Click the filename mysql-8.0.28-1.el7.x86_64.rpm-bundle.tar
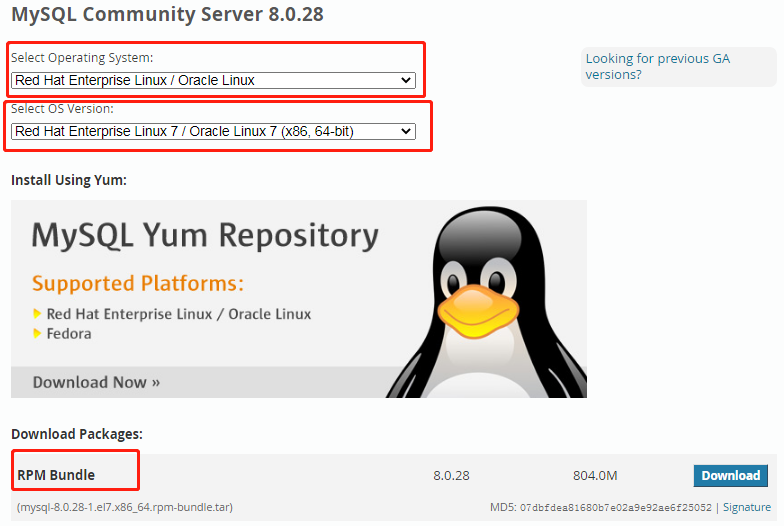The width and height of the screenshot is (784, 526). coord(125,508)
